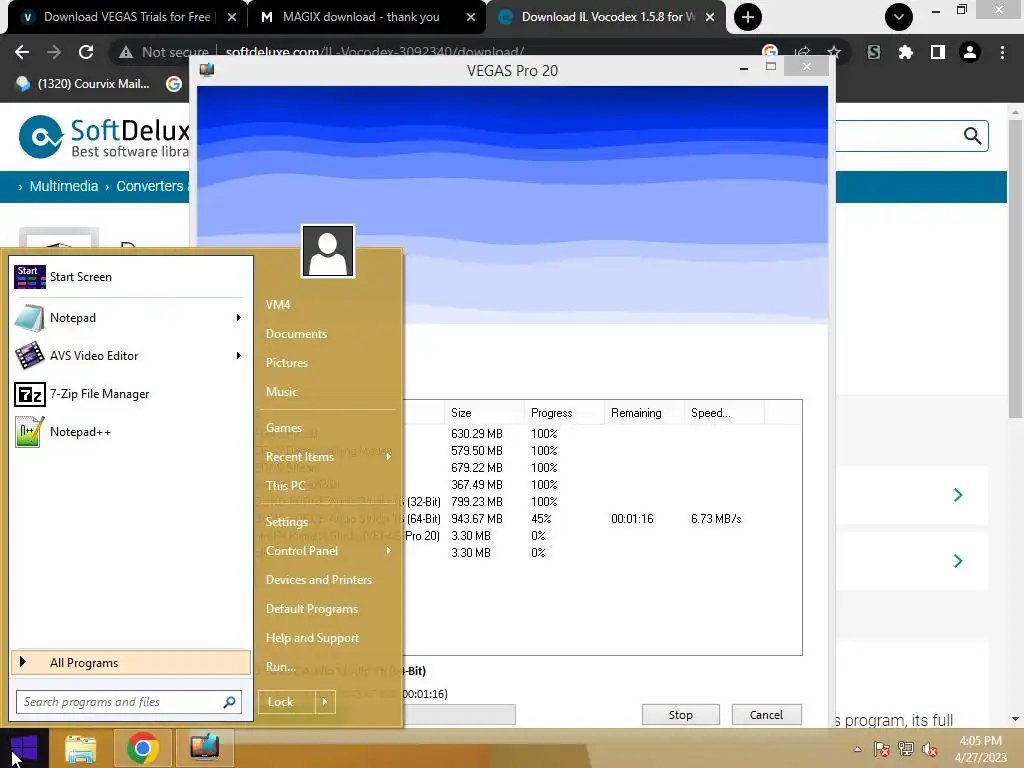Close the MAGIX download tab
The width and height of the screenshot is (1024, 768).
coord(471,18)
